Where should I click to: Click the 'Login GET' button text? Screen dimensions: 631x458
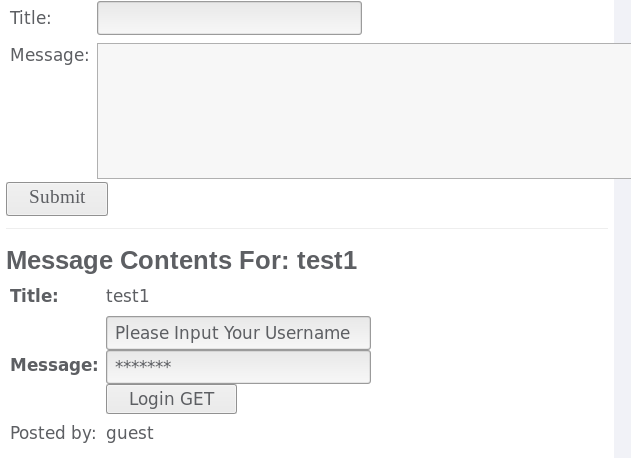pyautogui.click(x=171, y=399)
